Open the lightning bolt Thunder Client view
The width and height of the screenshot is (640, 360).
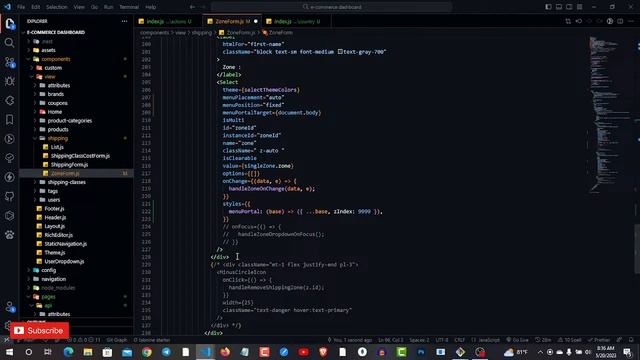[9, 177]
